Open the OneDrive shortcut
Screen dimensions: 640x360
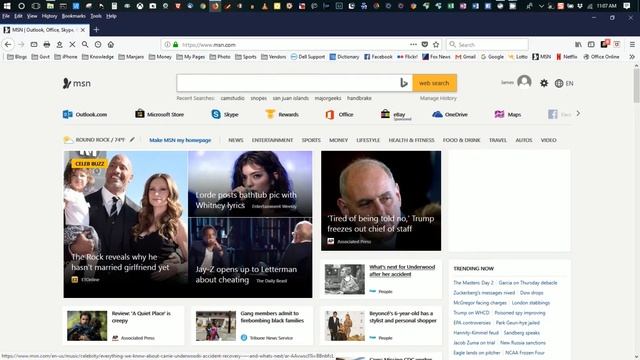(450, 114)
